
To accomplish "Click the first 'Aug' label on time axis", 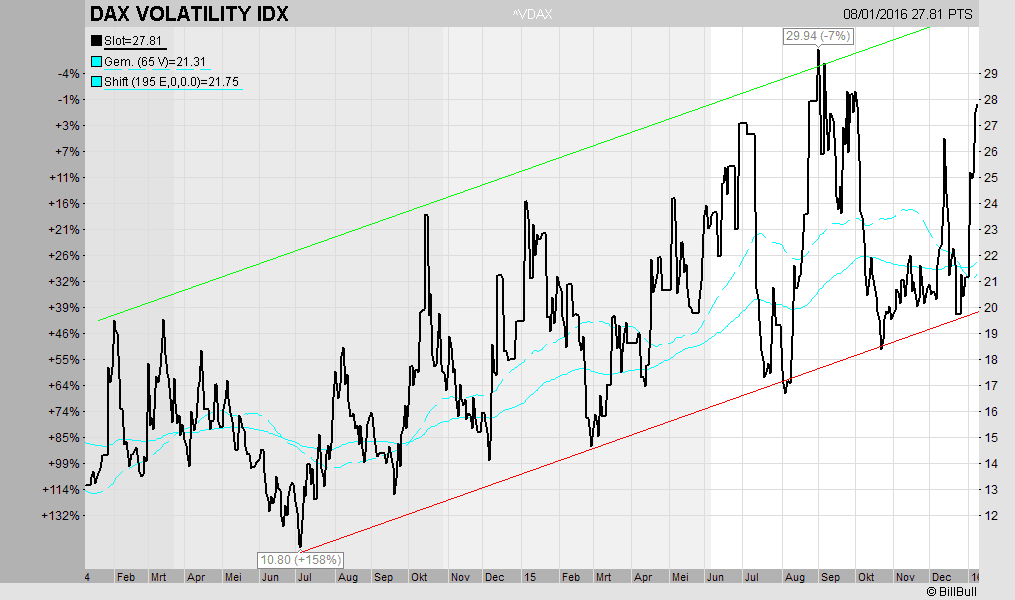I will tap(348, 577).
